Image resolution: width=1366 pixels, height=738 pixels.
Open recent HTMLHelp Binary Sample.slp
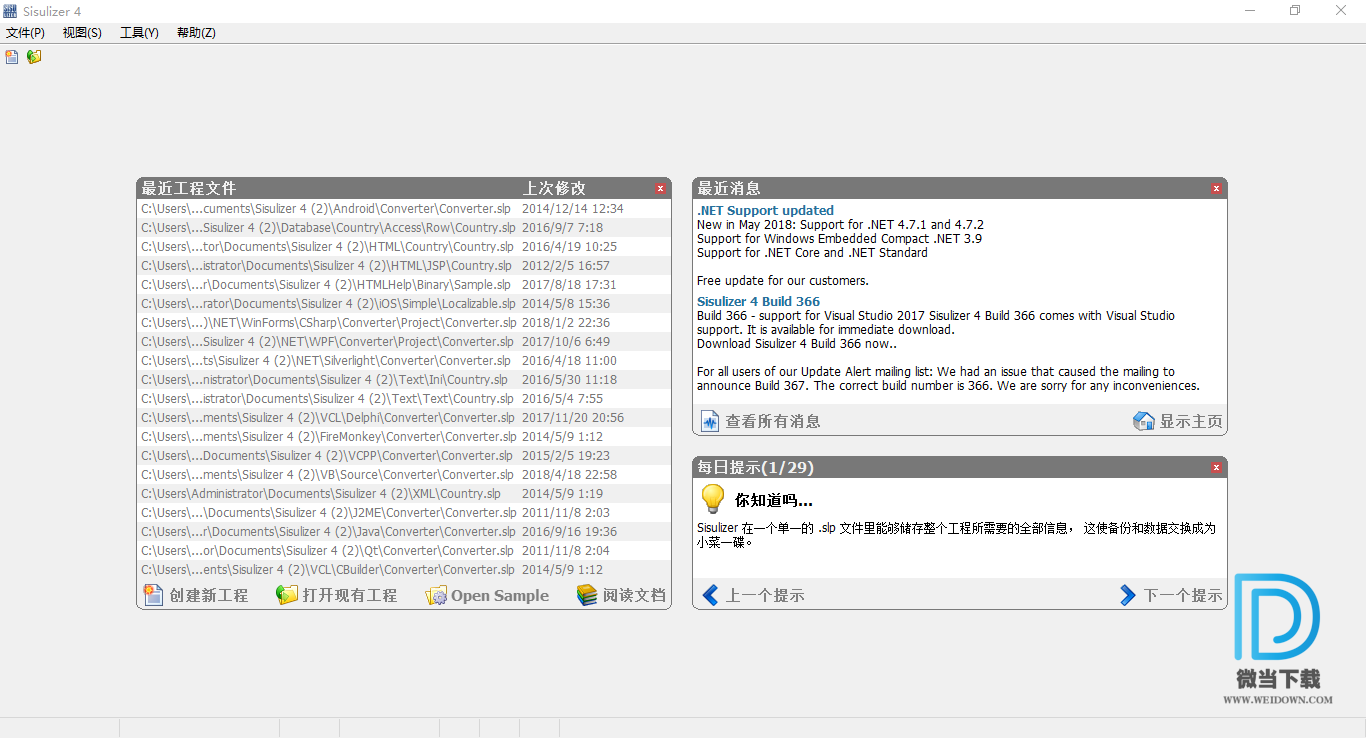coord(404,285)
